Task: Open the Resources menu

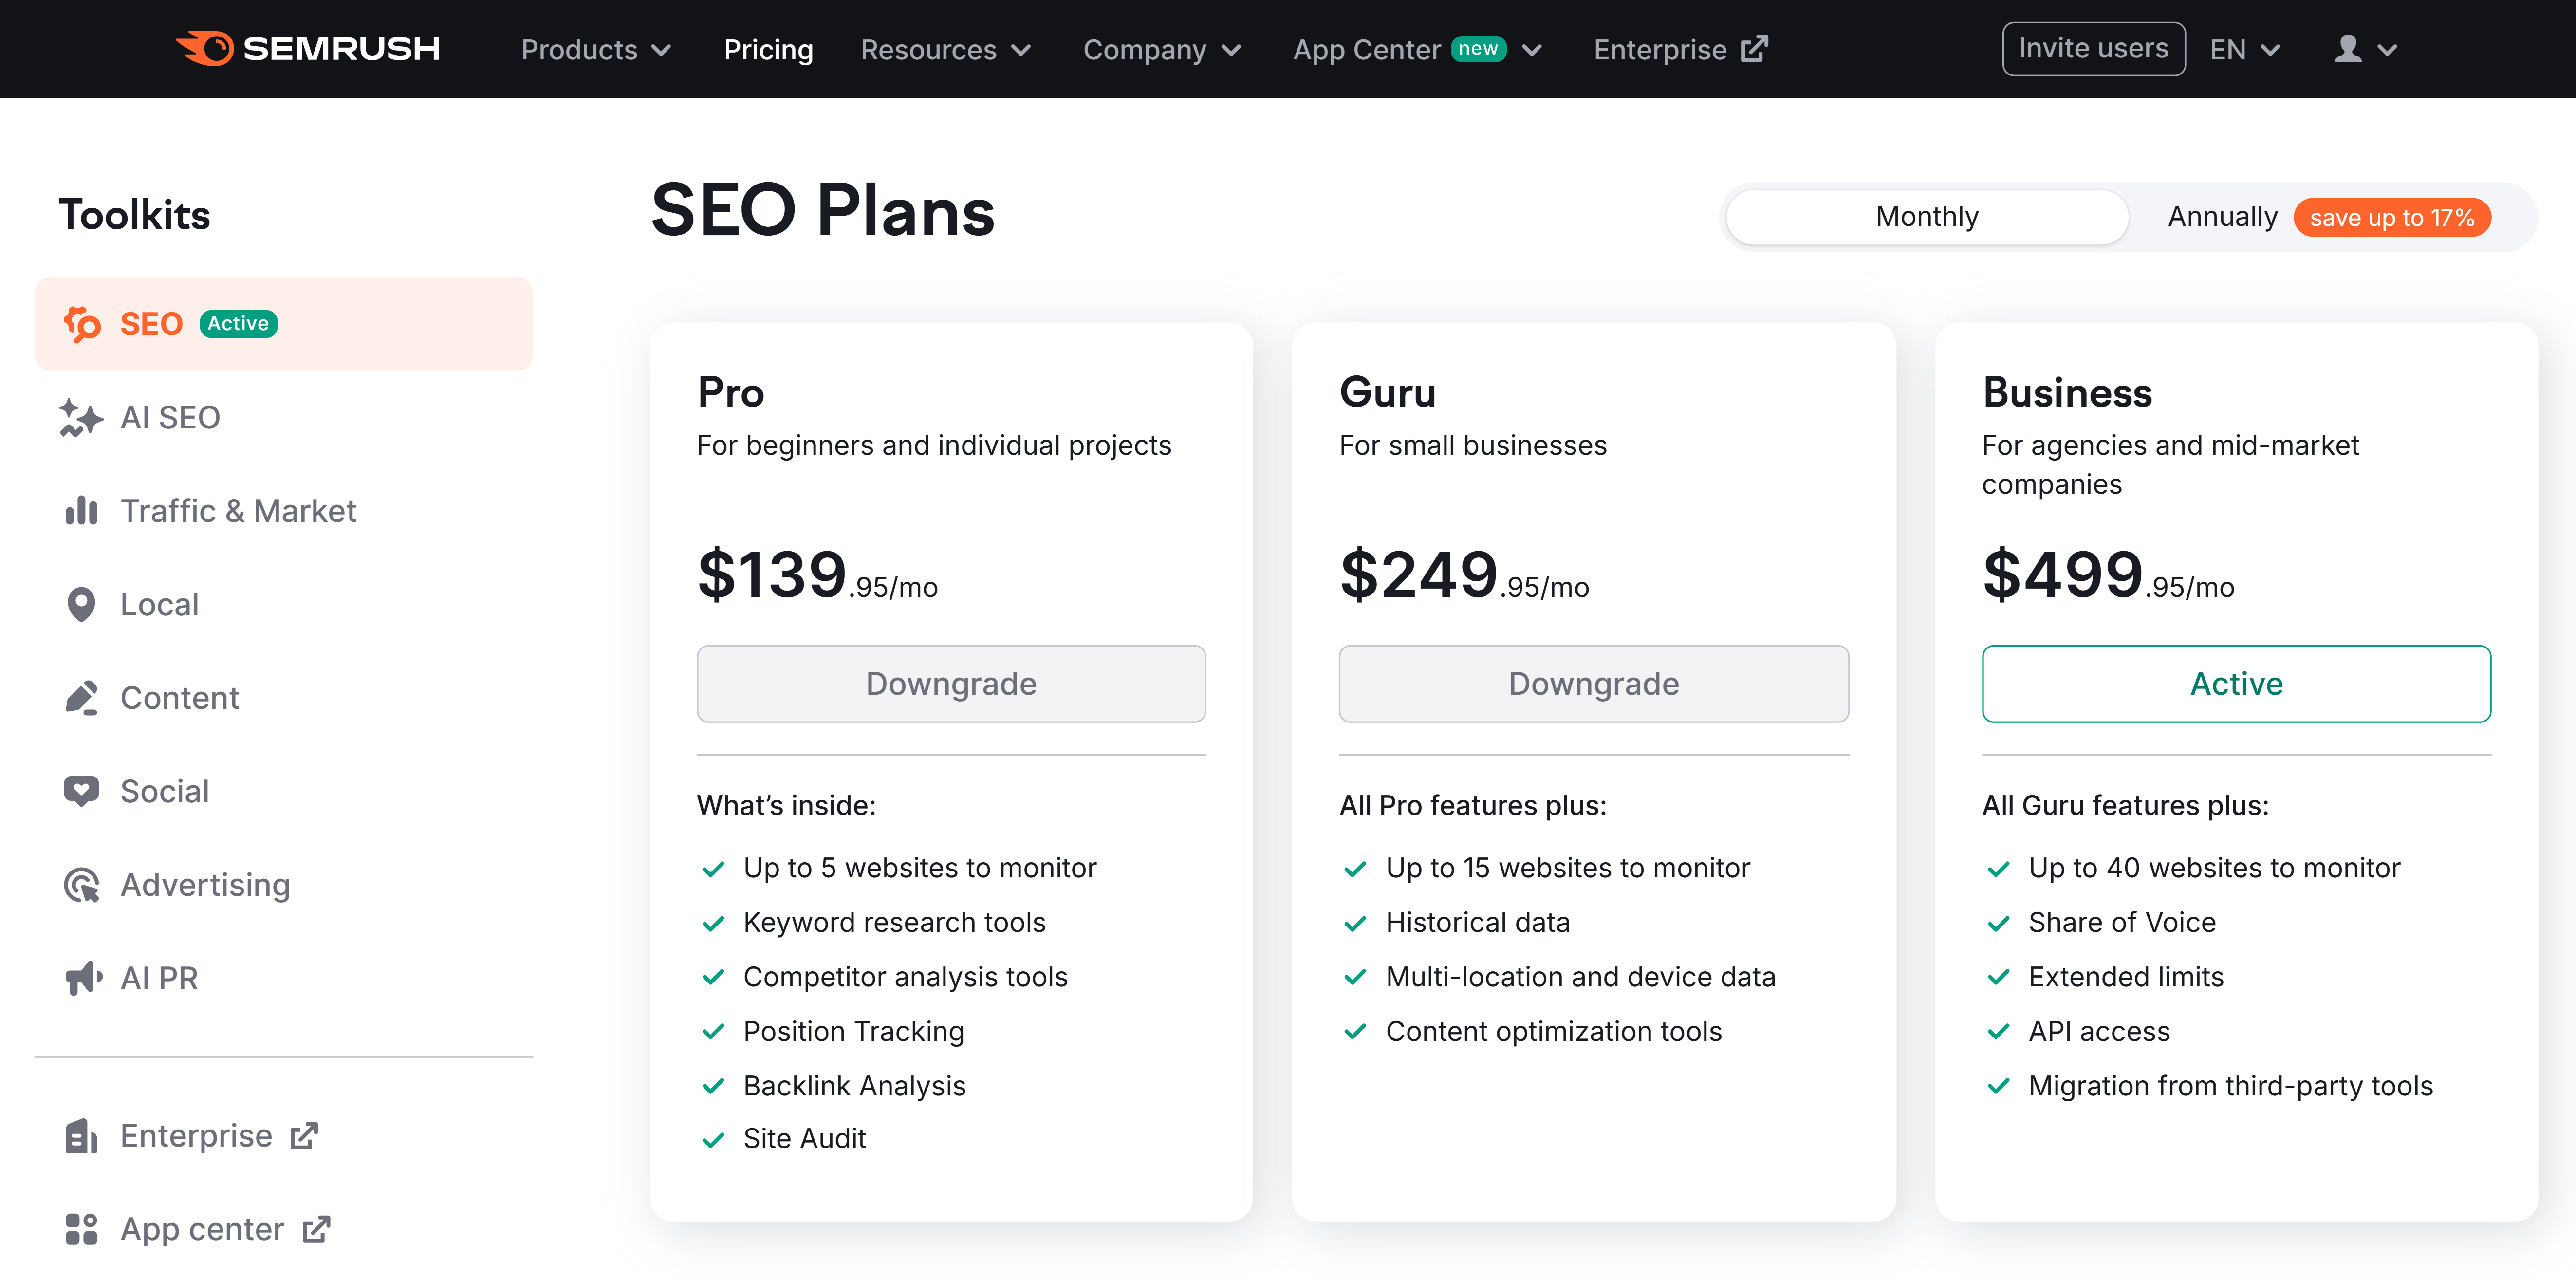Action: [x=945, y=50]
